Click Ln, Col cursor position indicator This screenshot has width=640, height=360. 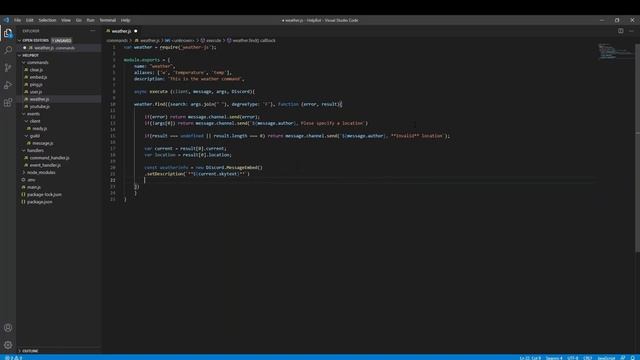click(530, 358)
